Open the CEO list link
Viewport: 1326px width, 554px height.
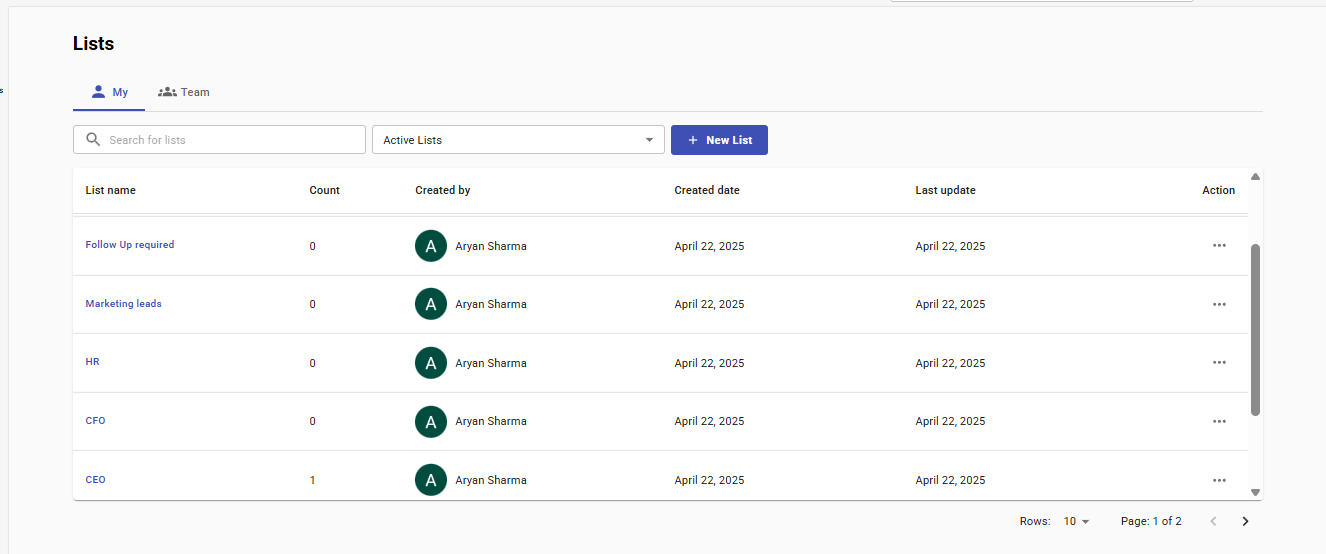pyautogui.click(x=95, y=480)
